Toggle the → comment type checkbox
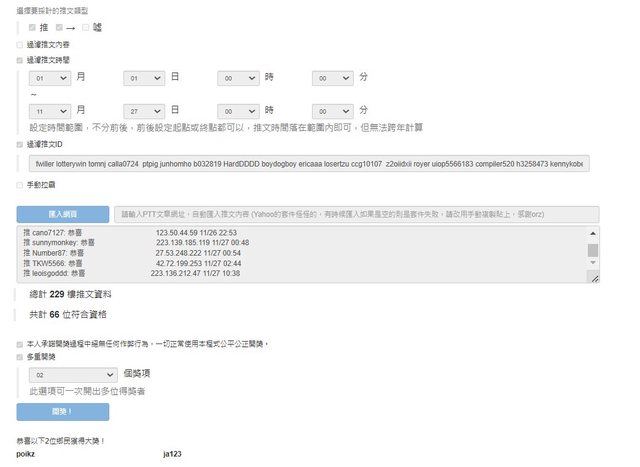 60,27
